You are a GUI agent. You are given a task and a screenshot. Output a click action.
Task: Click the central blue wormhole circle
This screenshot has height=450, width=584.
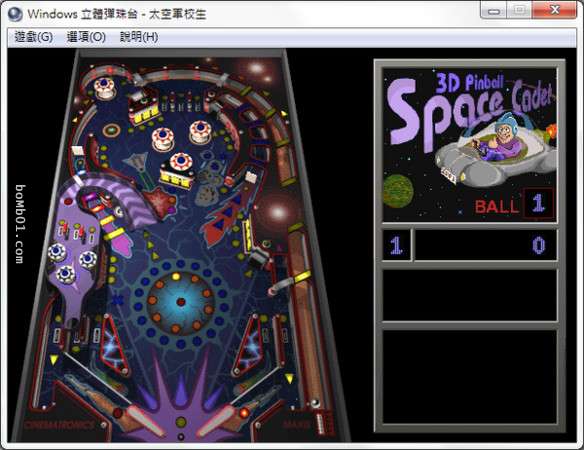(x=181, y=301)
